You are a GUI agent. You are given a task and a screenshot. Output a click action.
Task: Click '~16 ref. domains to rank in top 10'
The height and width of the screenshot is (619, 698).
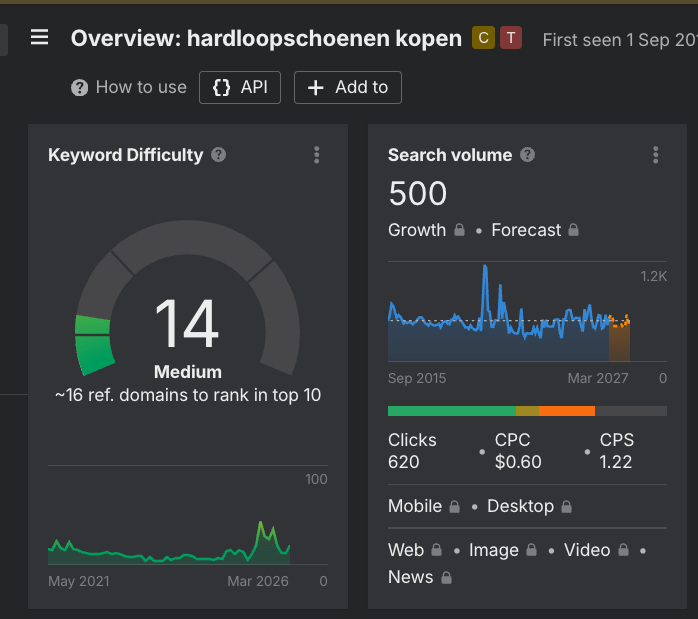click(187, 395)
